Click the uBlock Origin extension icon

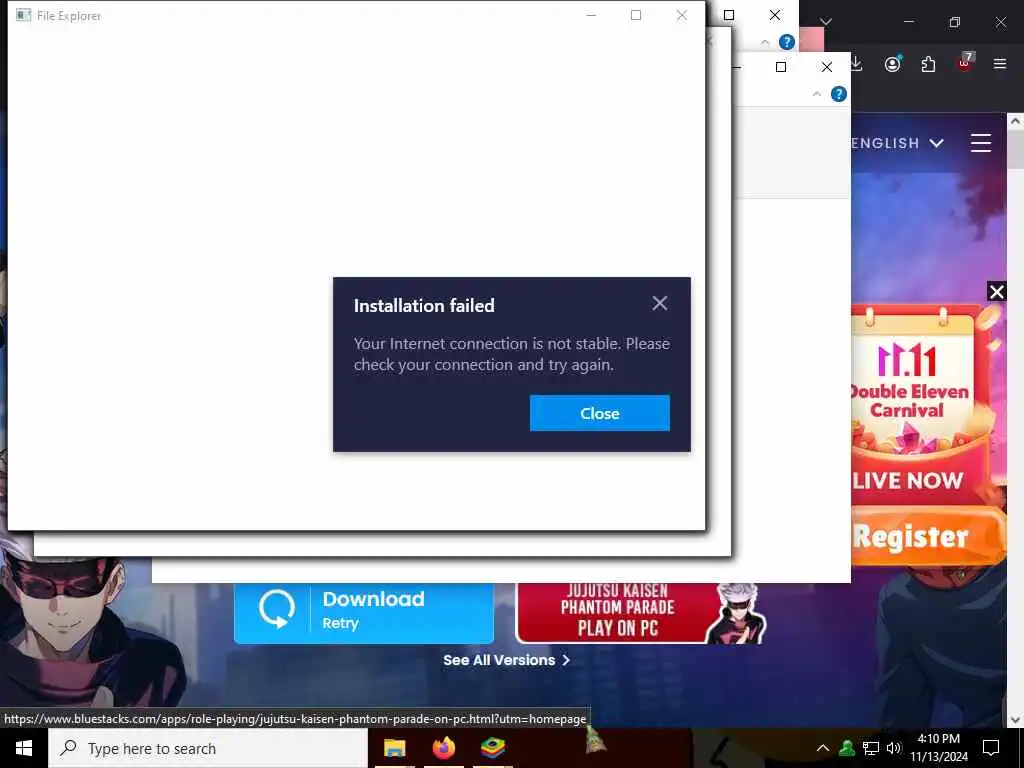click(965, 63)
